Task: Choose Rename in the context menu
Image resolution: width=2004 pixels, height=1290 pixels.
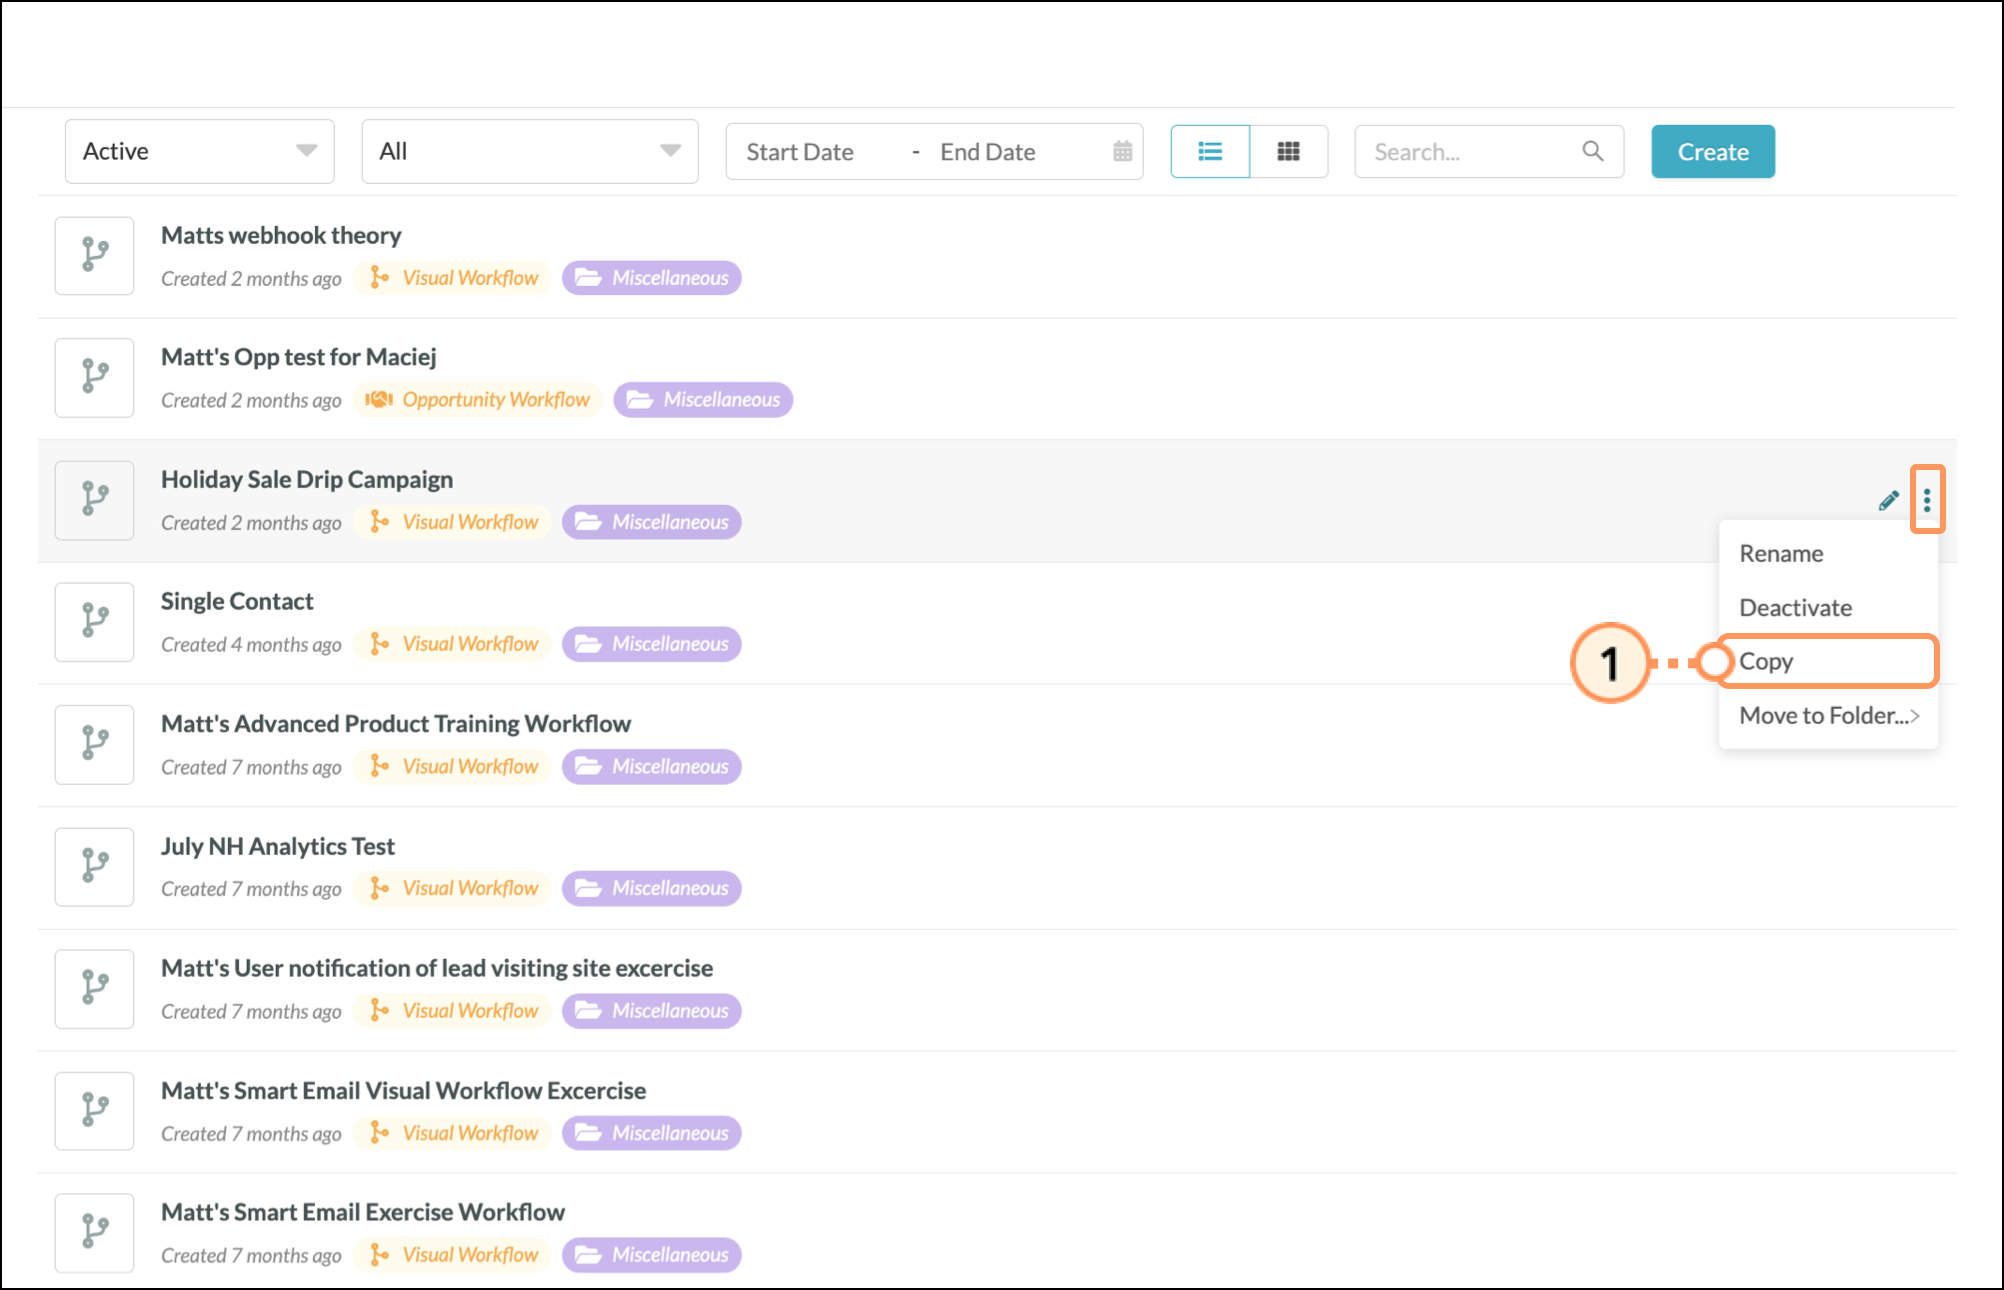Action: [x=1781, y=554]
